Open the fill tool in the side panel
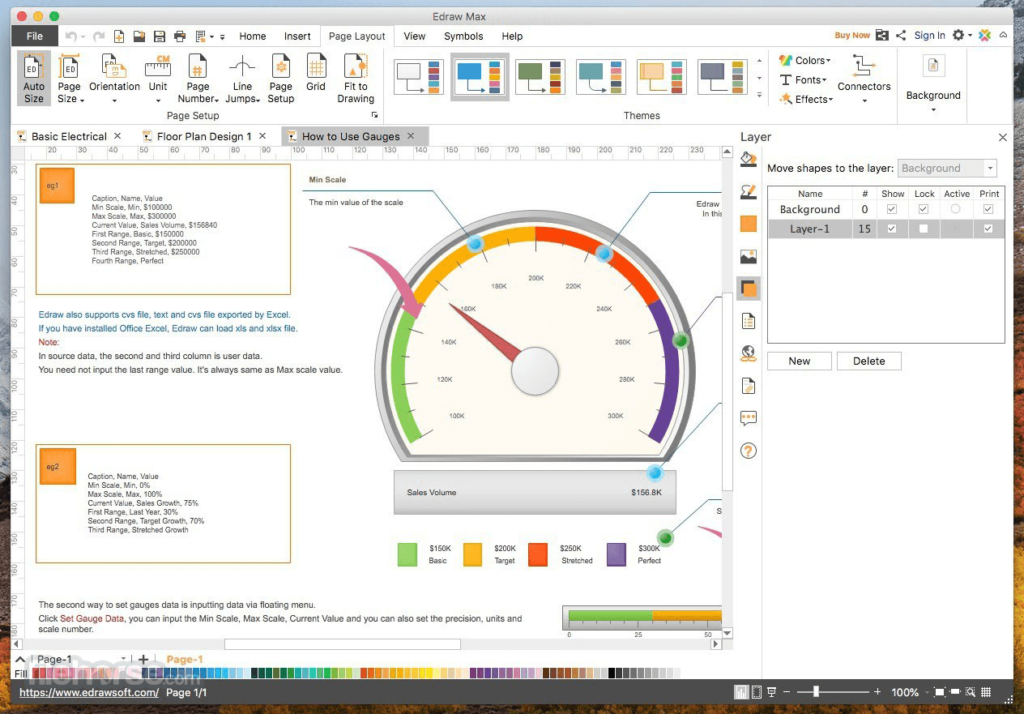This screenshot has height=714, width=1024. point(748,159)
